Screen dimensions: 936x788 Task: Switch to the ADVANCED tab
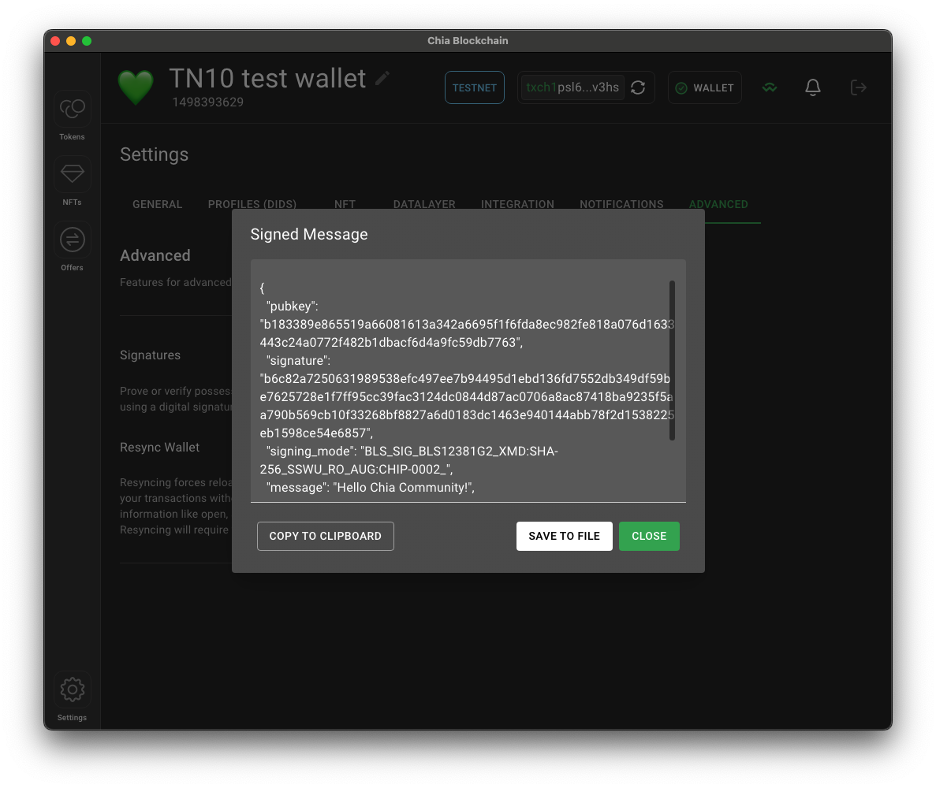[719, 204]
